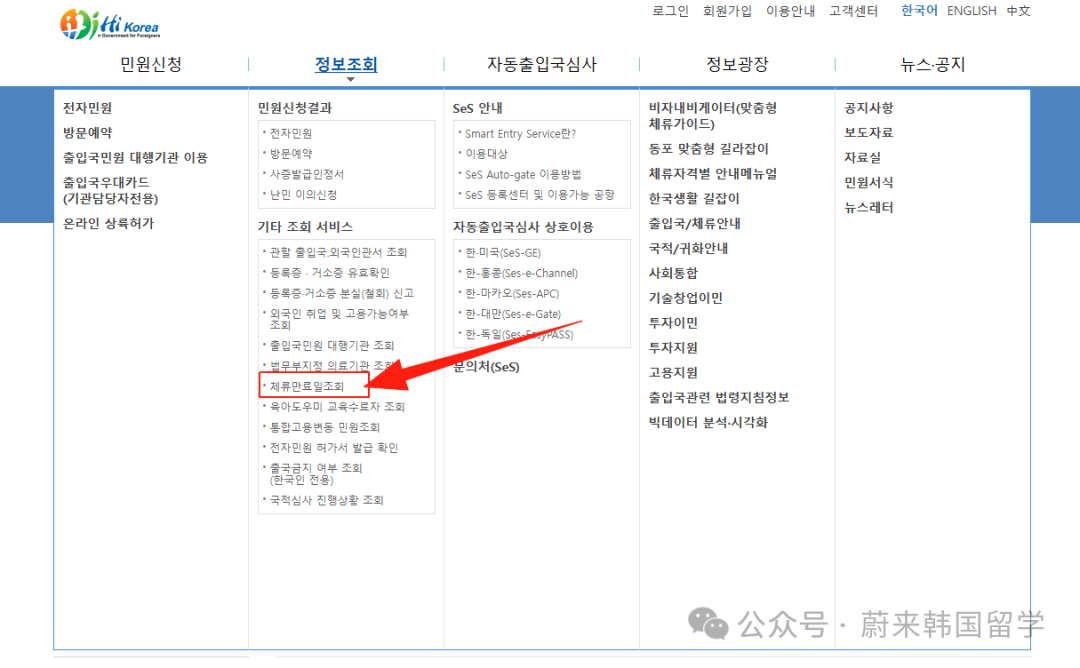Select 방문예약 under 민원신청 column
The image size is (1080, 668).
point(87,133)
